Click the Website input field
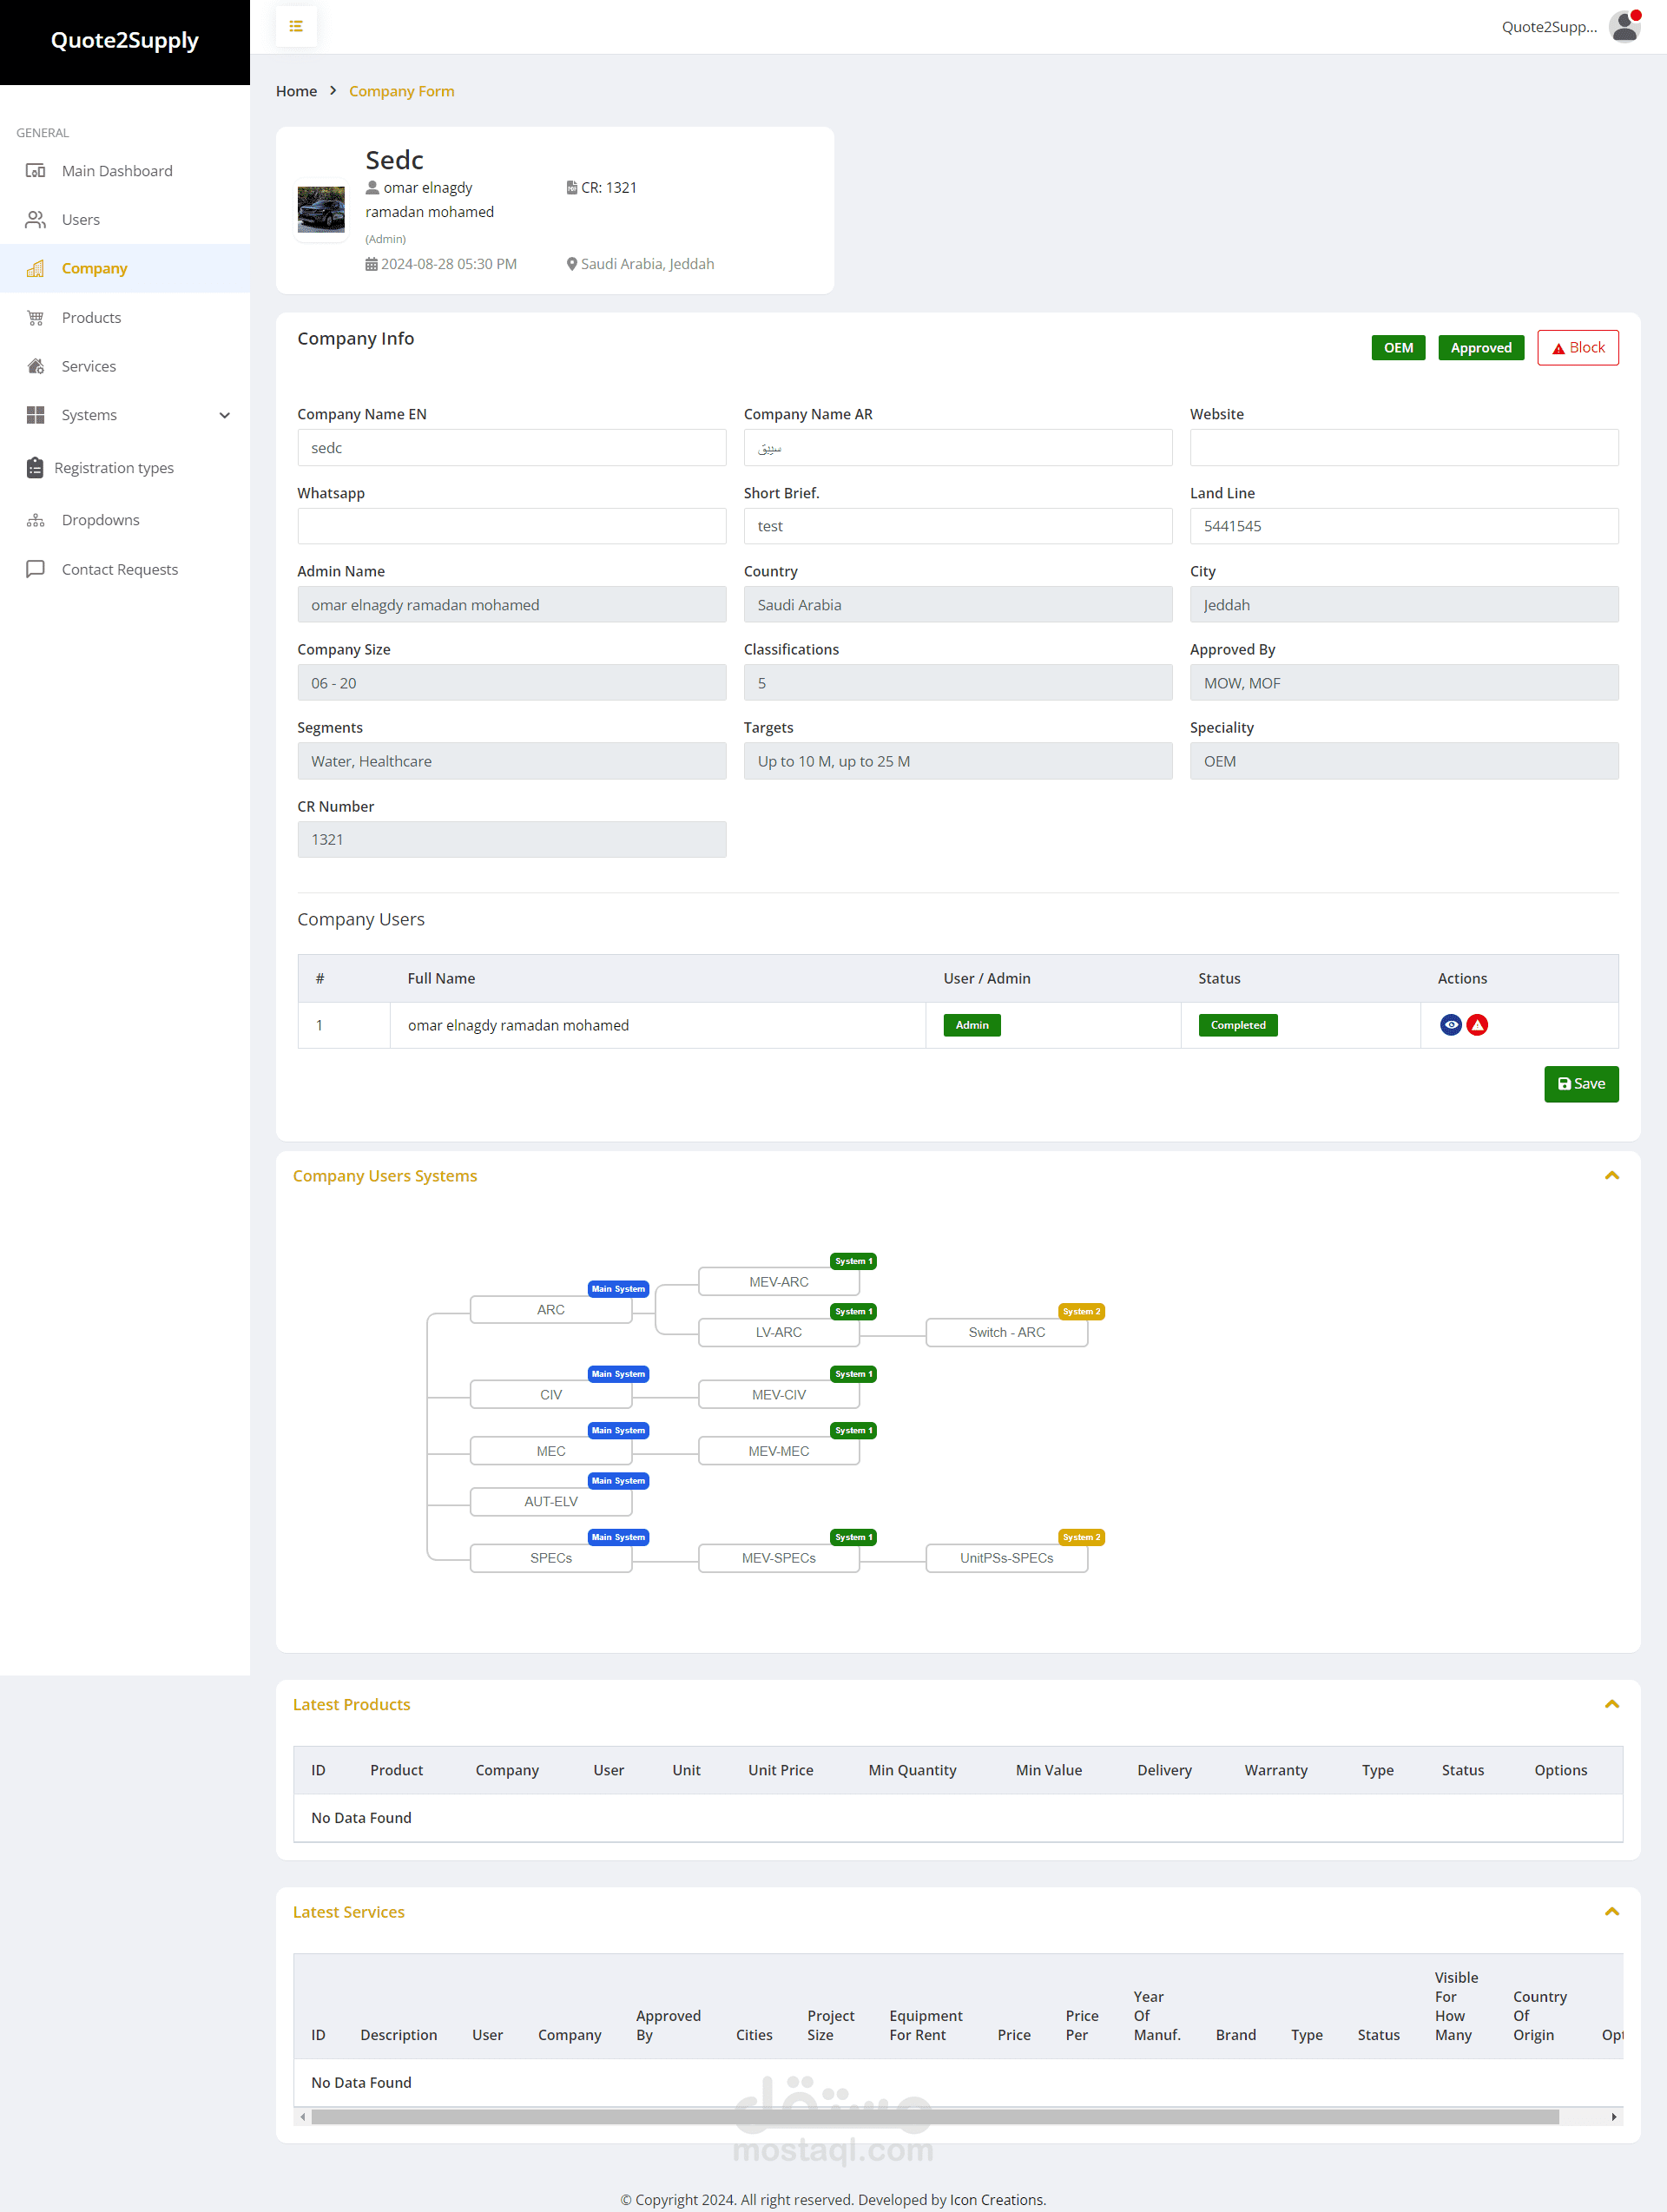 (1403, 448)
